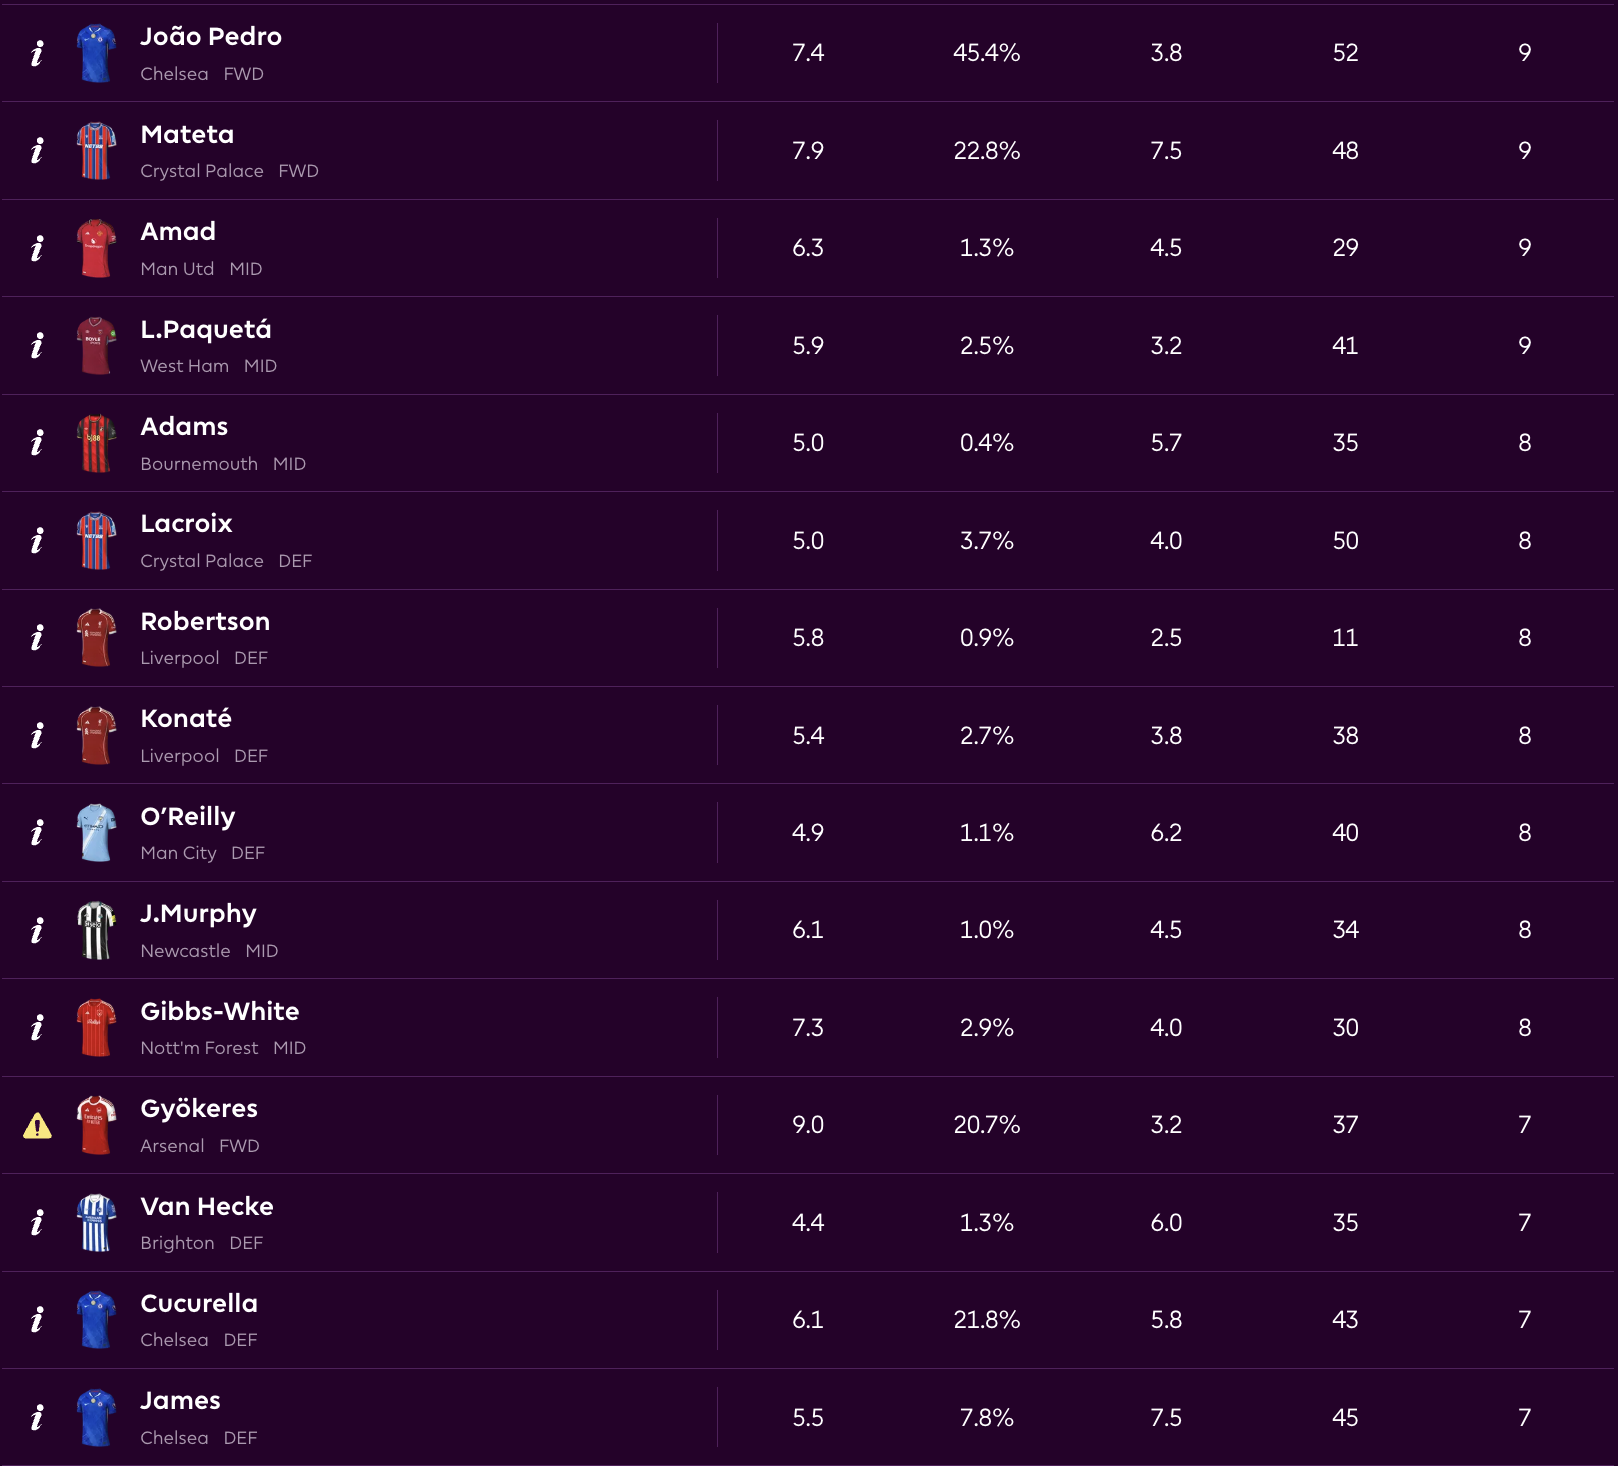This screenshot has width=1618, height=1466.
Task: View info icon next to Lacroix
Action: coord(37,541)
